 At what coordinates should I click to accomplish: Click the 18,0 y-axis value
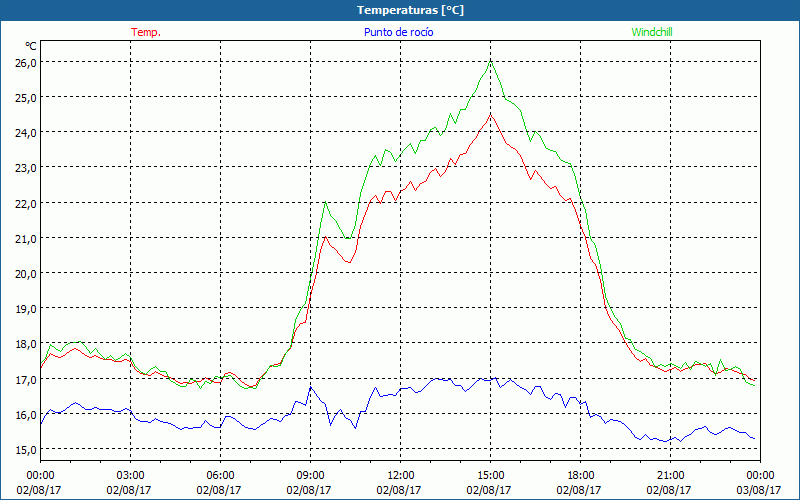click(x=27, y=344)
